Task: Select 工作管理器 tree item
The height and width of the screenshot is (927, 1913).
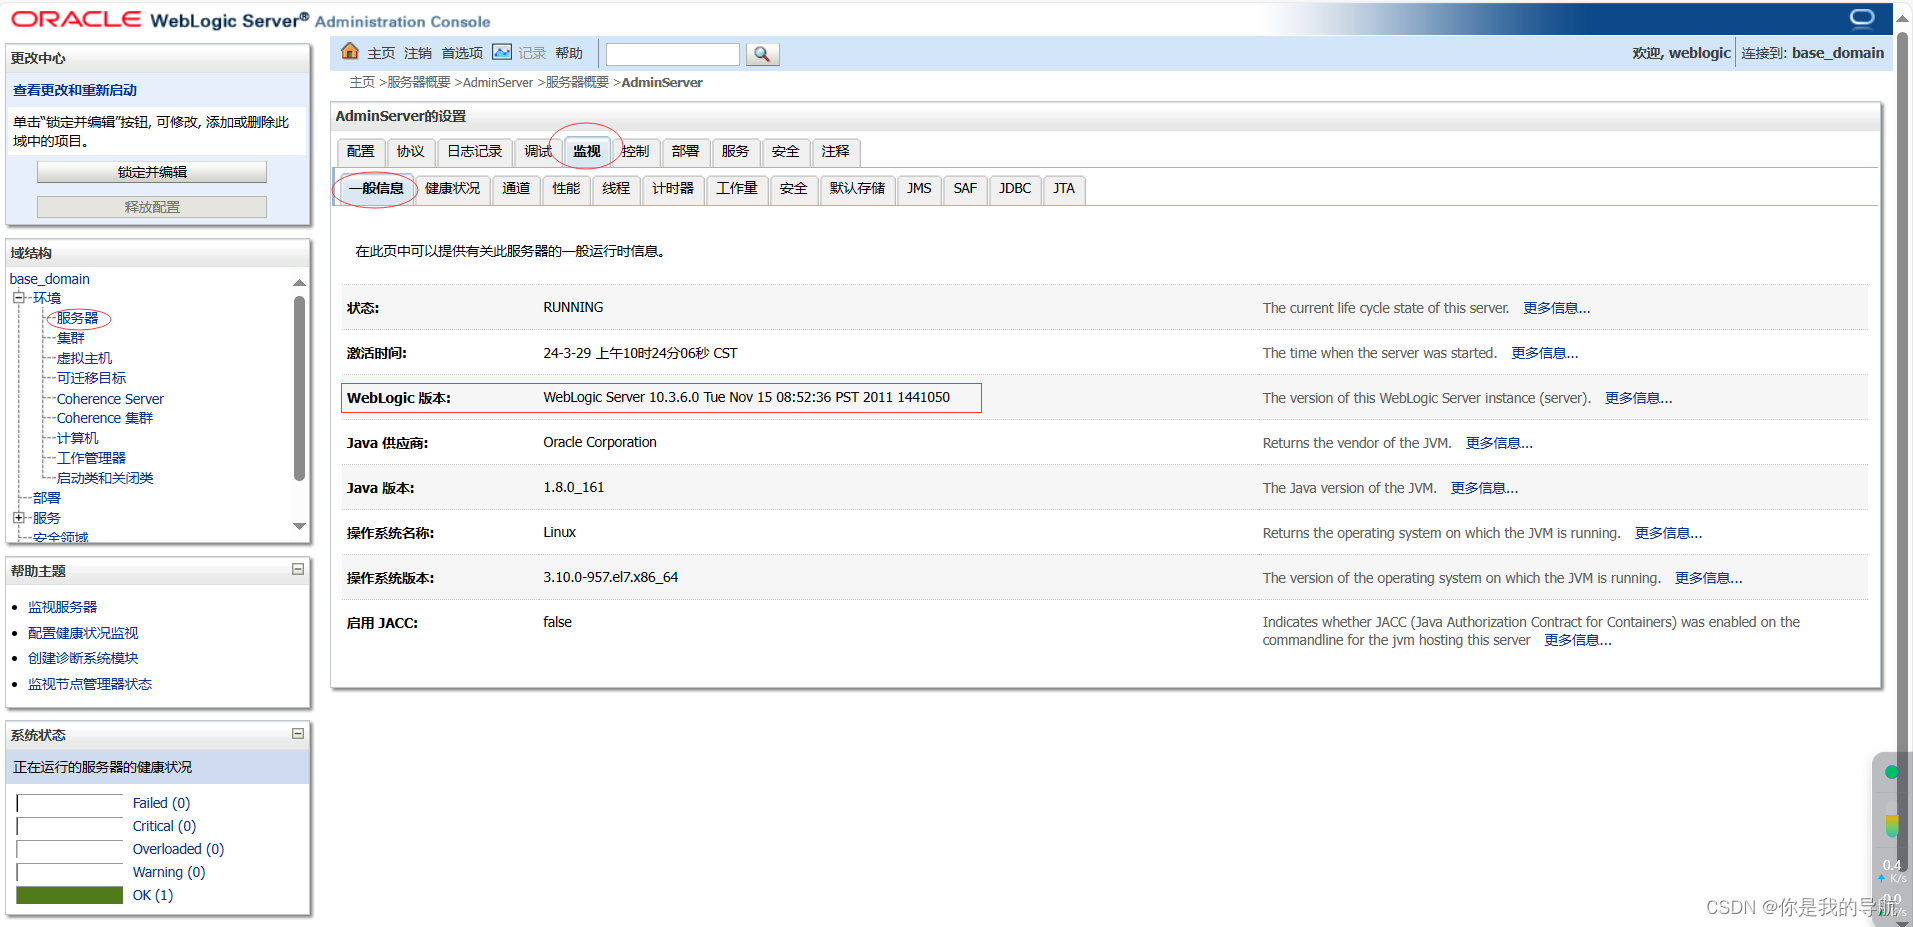Action: pos(92,458)
